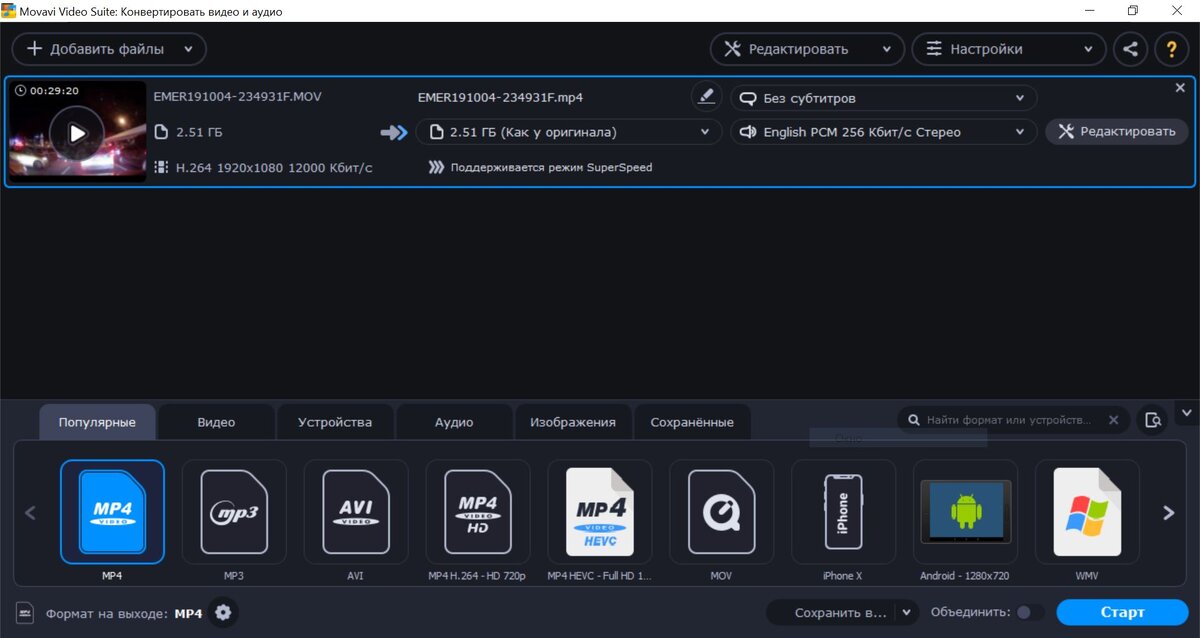Click output filename EMER191004-234931F.mp4
Viewport: 1200px width, 638px height.
500,98
